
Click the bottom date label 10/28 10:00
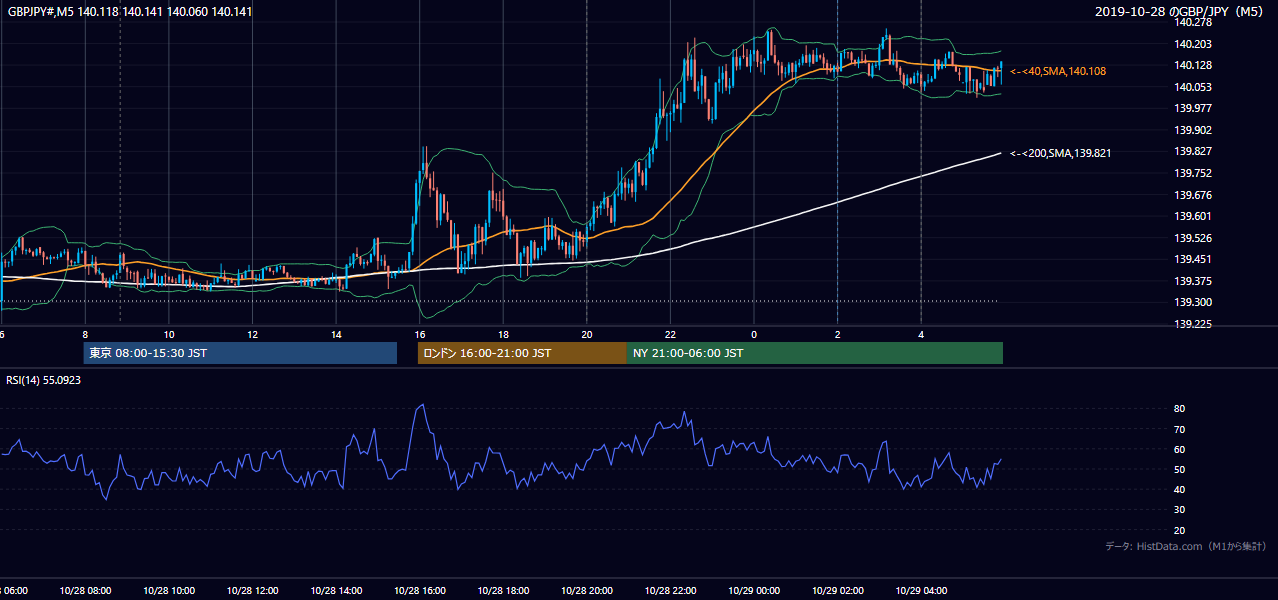(x=169, y=591)
